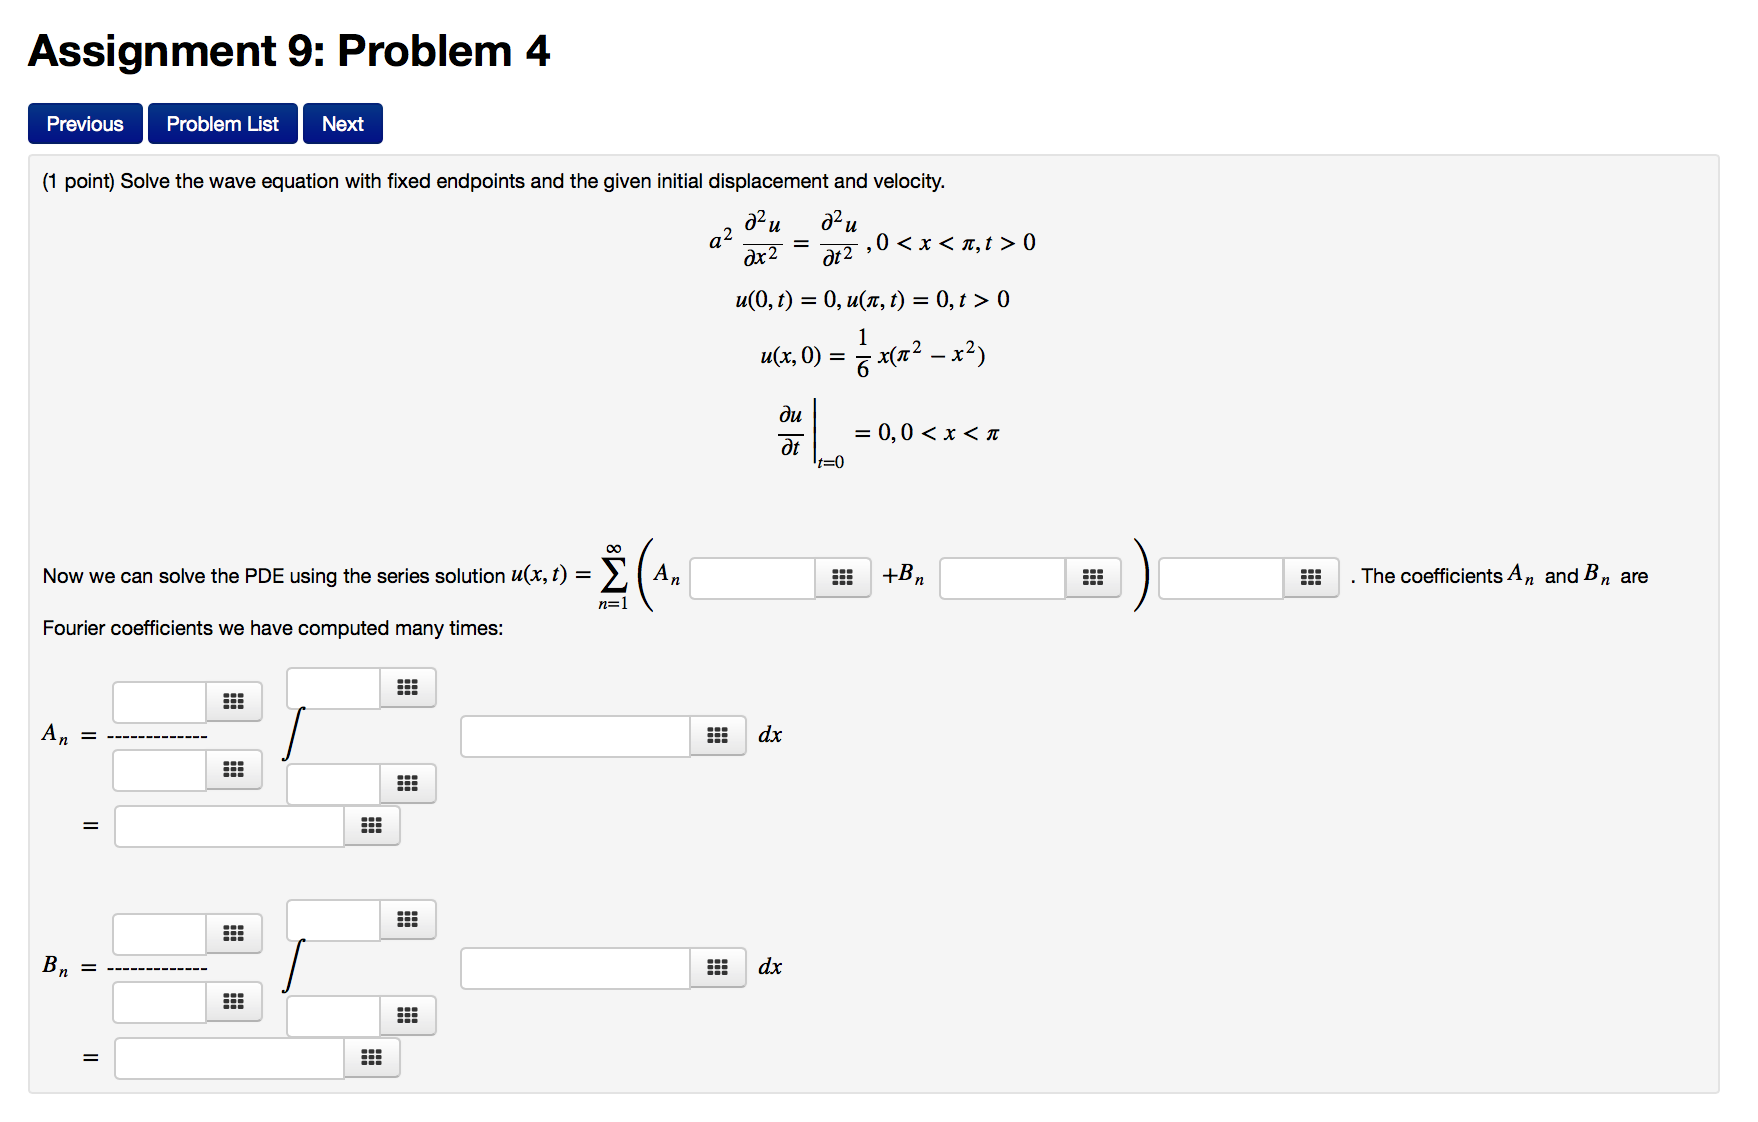Click the Previous button

click(84, 123)
